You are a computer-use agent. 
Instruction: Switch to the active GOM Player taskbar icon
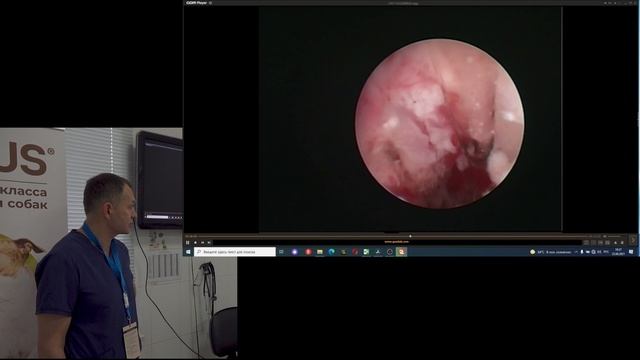pyautogui.click(x=401, y=252)
